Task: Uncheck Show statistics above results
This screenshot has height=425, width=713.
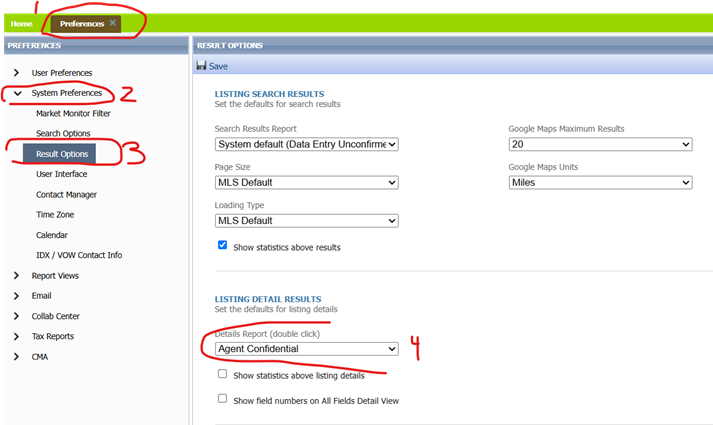Action: [223, 245]
